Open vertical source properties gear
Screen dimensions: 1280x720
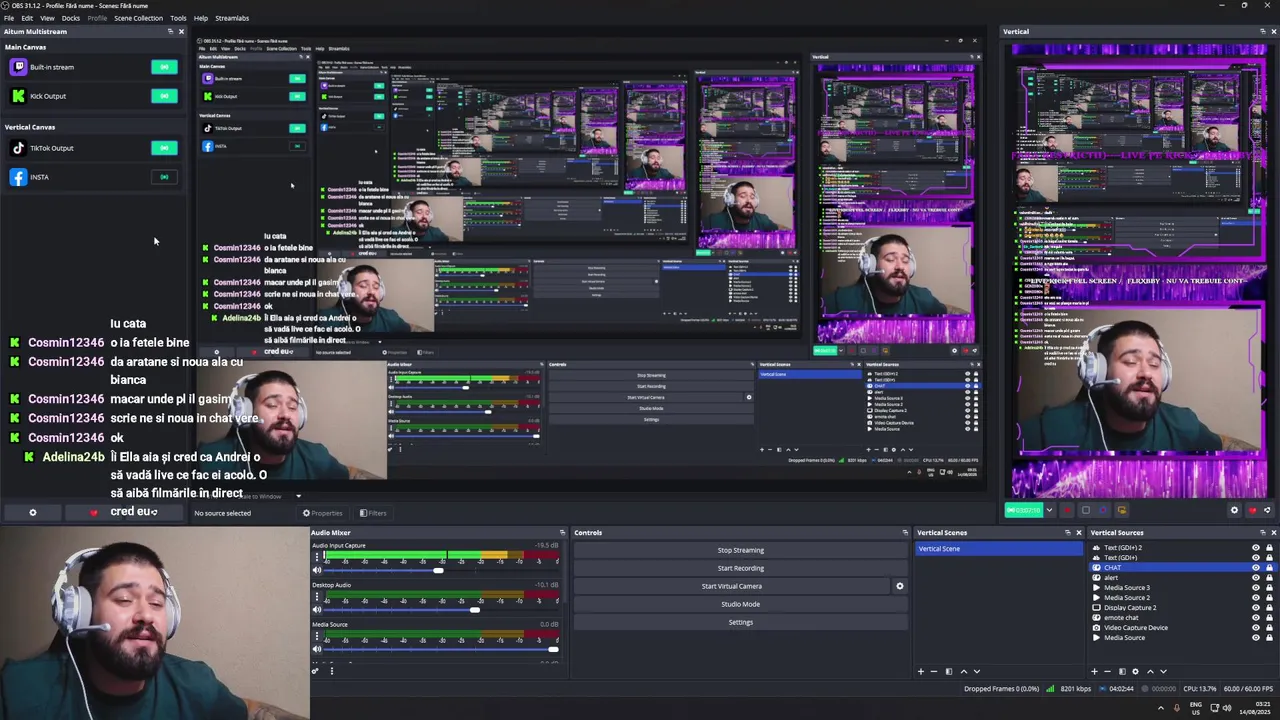(x=1135, y=672)
